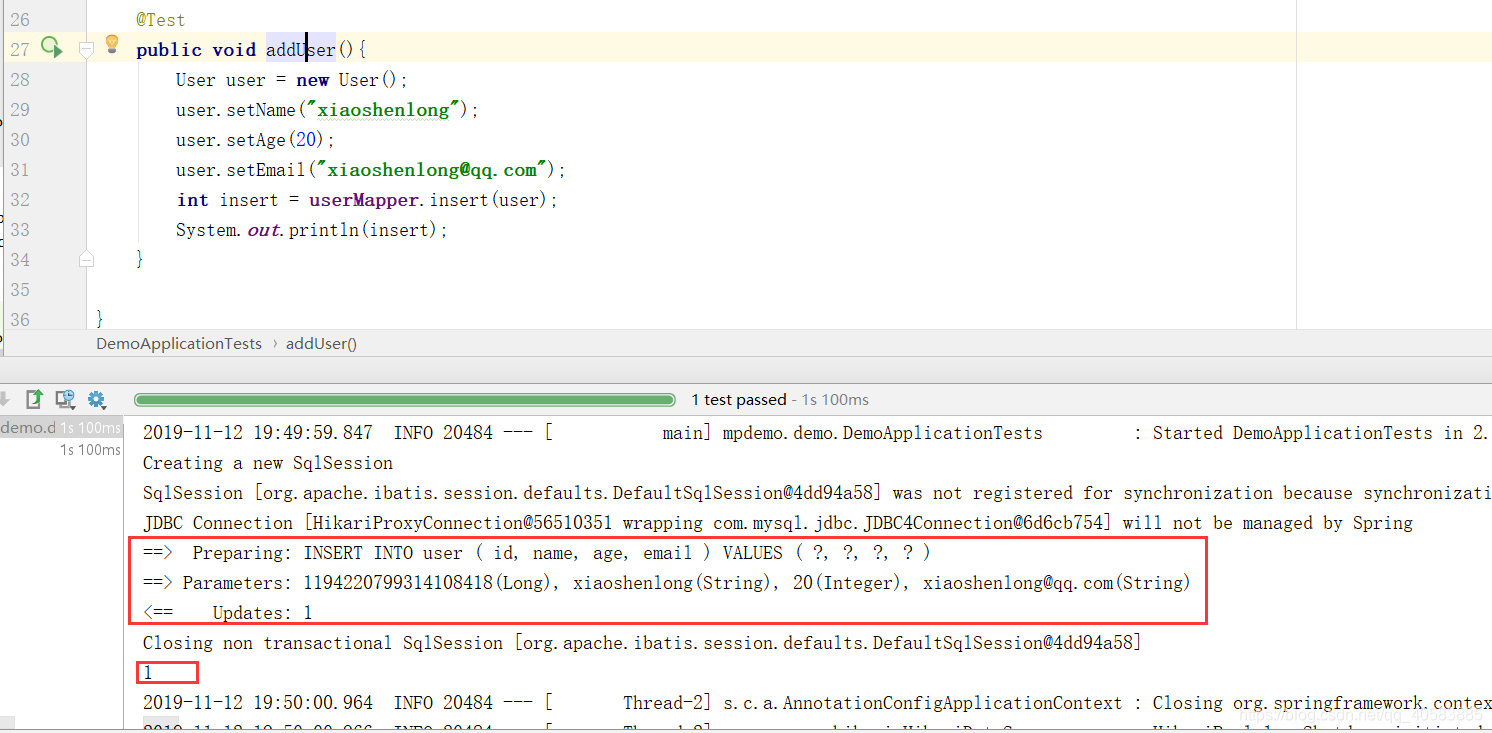
Task: Open the test history clock icon
Action: 66,399
